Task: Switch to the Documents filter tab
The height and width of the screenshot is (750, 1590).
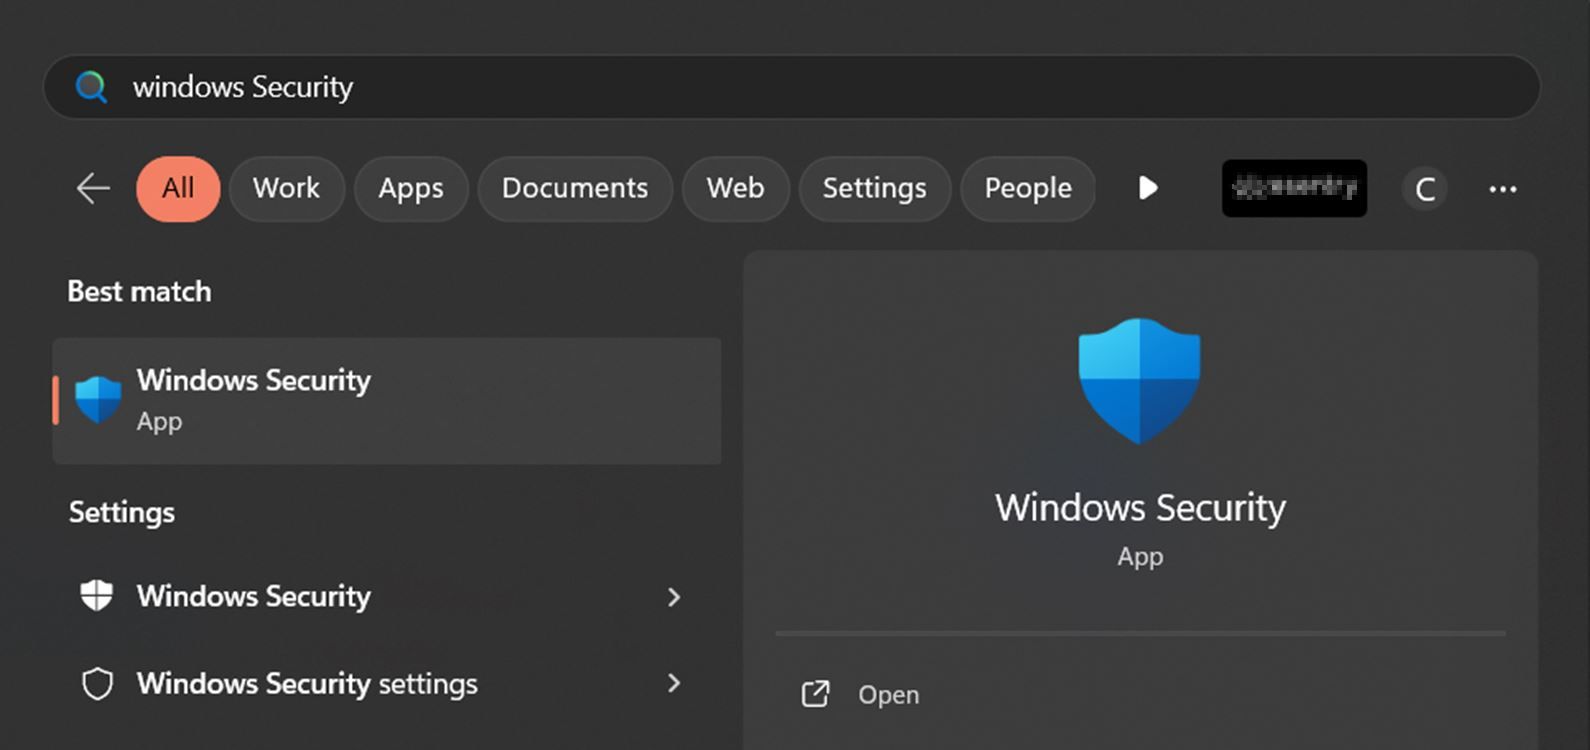Action: pos(574,188)
